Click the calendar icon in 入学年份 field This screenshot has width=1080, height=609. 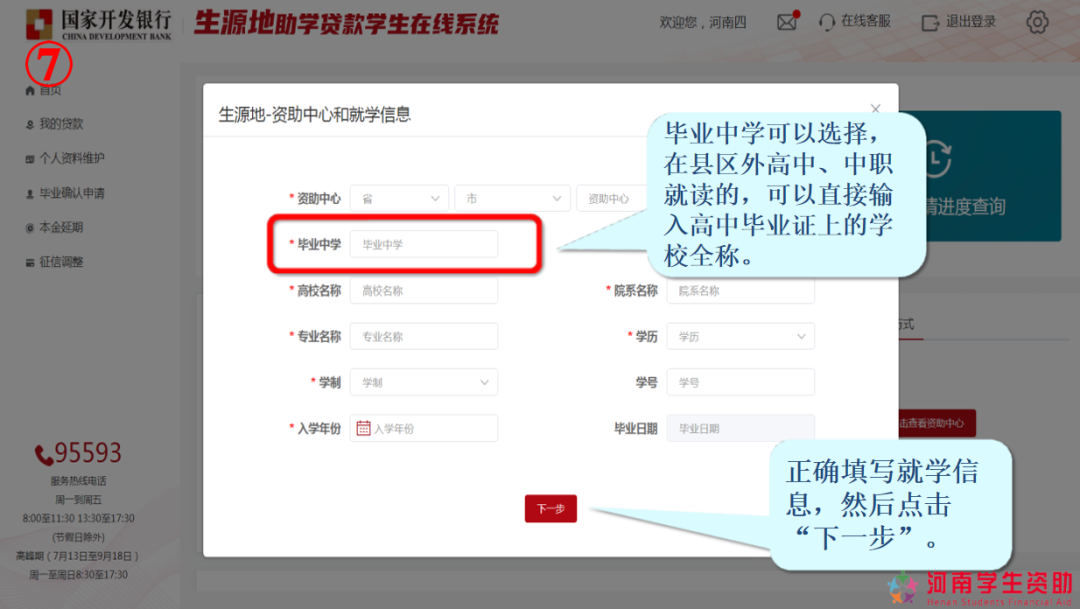(x=364, y=428)
